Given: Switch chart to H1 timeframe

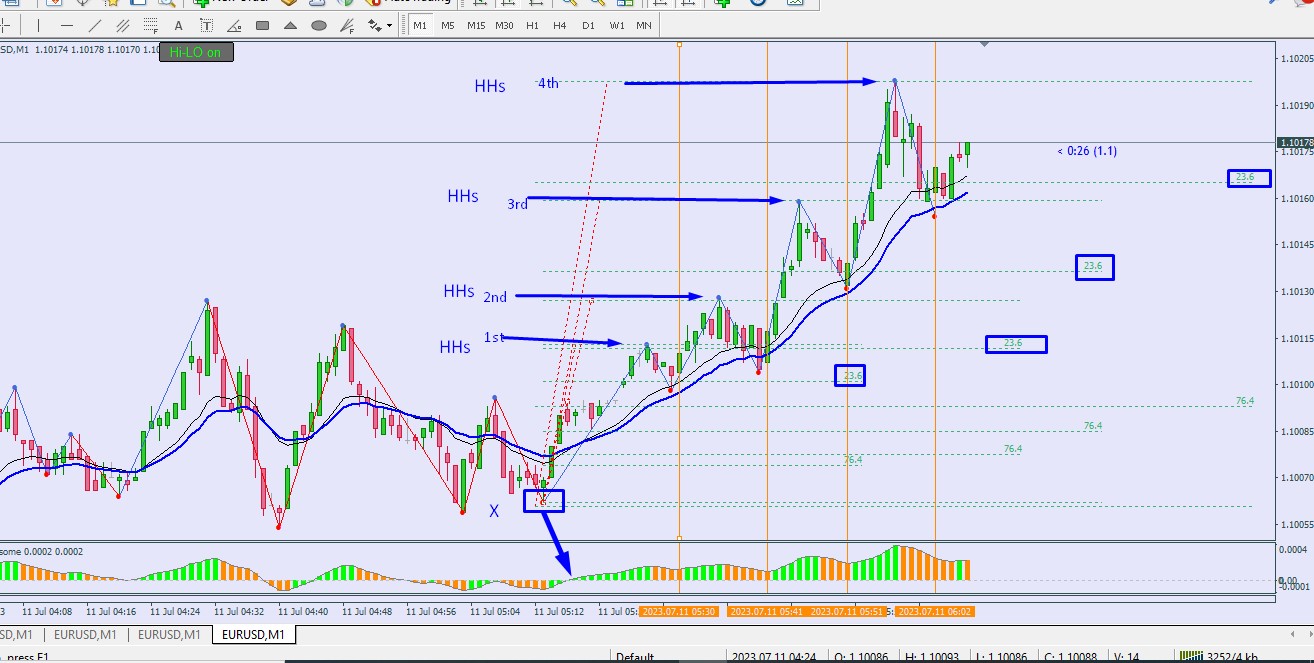Looking at the screenshot, I should point(531,25).
